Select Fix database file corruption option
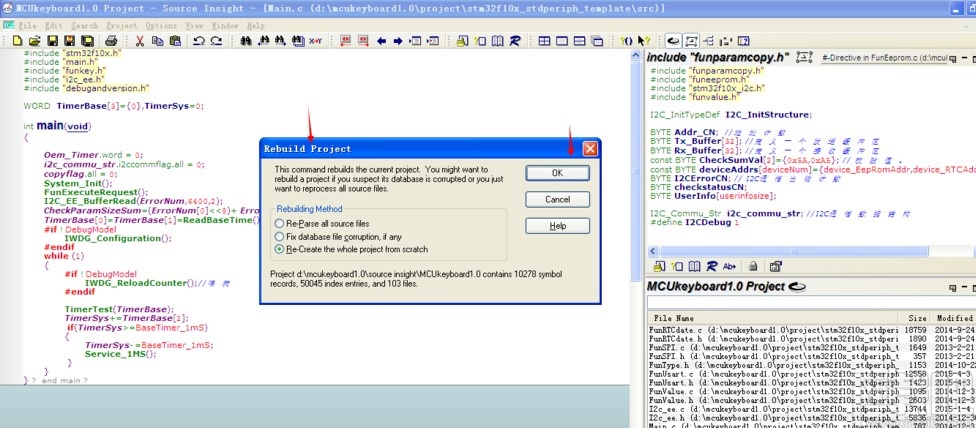 pyautogui.click(x=339, y=236)
